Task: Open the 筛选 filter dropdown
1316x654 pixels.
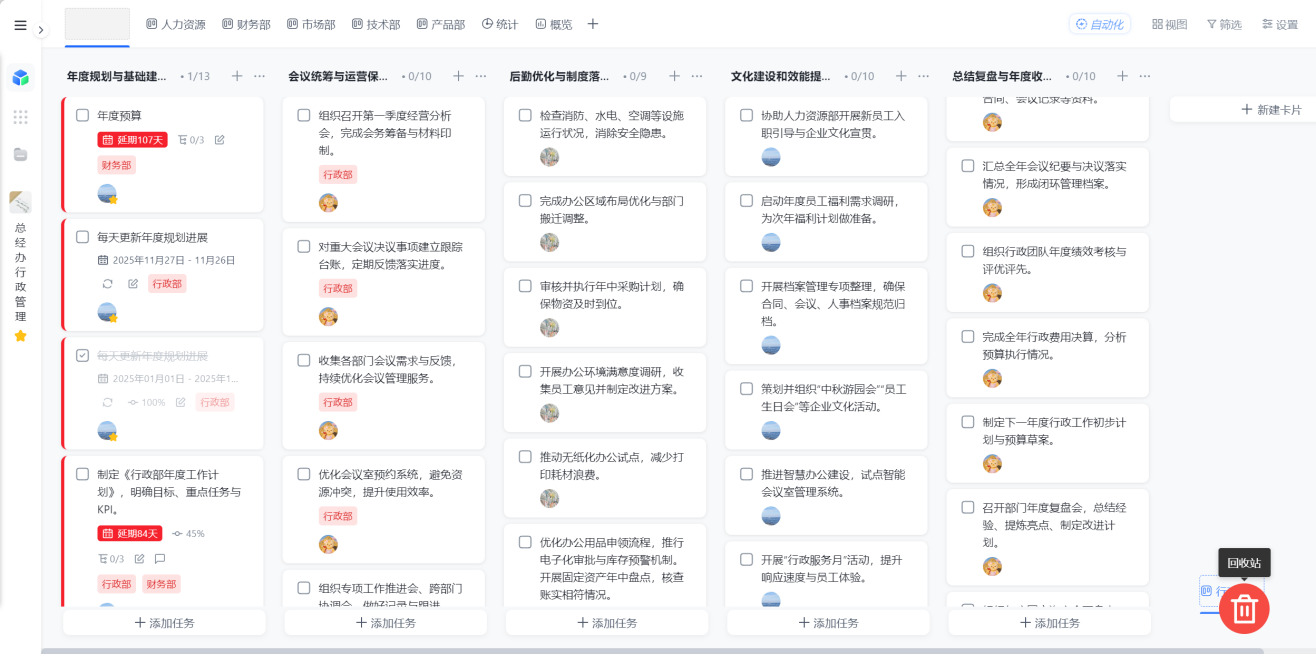Action: pos(1224,24)
